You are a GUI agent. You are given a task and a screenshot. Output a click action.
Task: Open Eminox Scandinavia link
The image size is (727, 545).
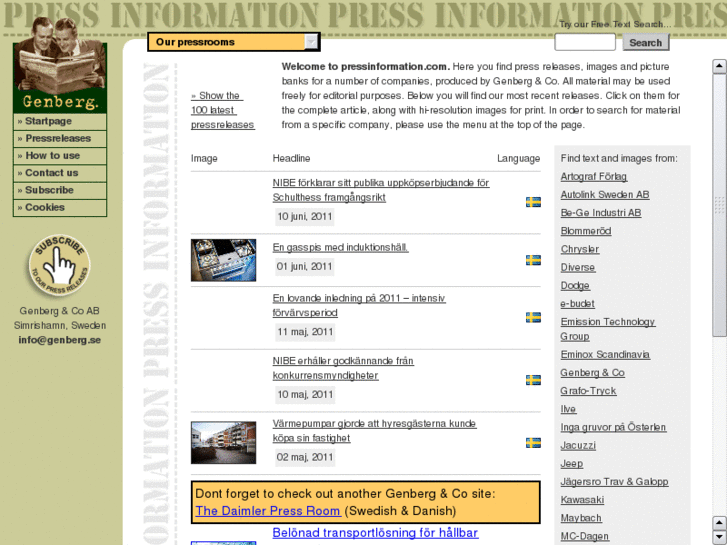coord(605,354)
